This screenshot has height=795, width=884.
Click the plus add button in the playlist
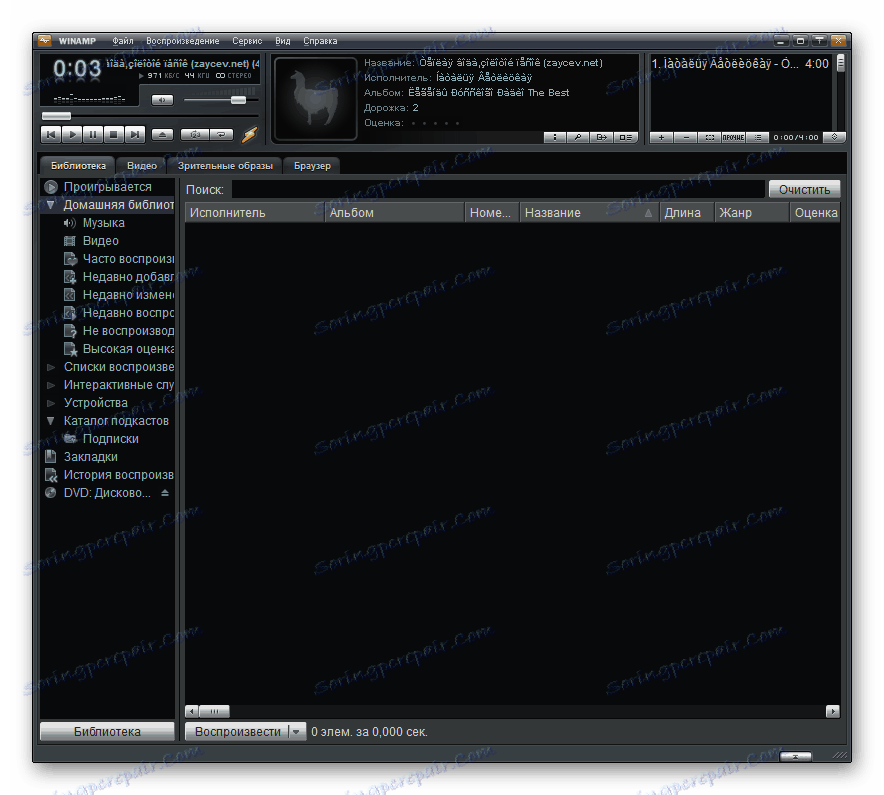(x=661, y=137)
